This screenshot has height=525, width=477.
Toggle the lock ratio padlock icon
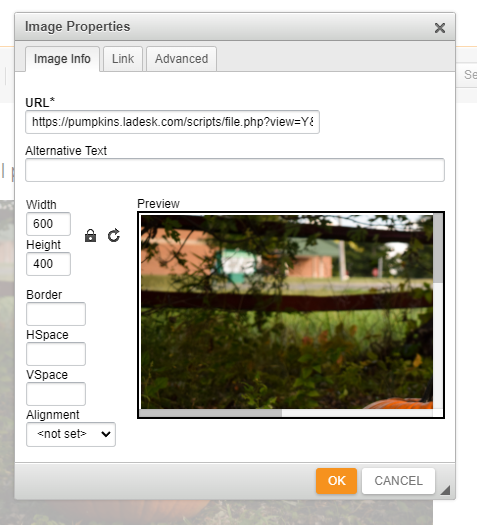90,236
